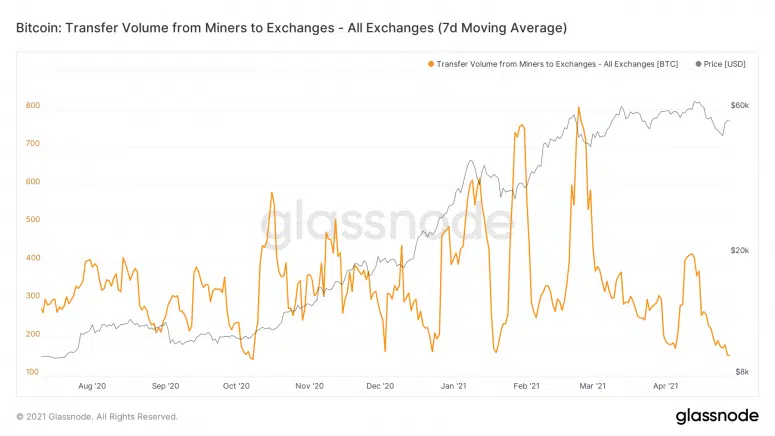
Task: Click the orange legend dot for Transfer Volume
Action: 431,64
